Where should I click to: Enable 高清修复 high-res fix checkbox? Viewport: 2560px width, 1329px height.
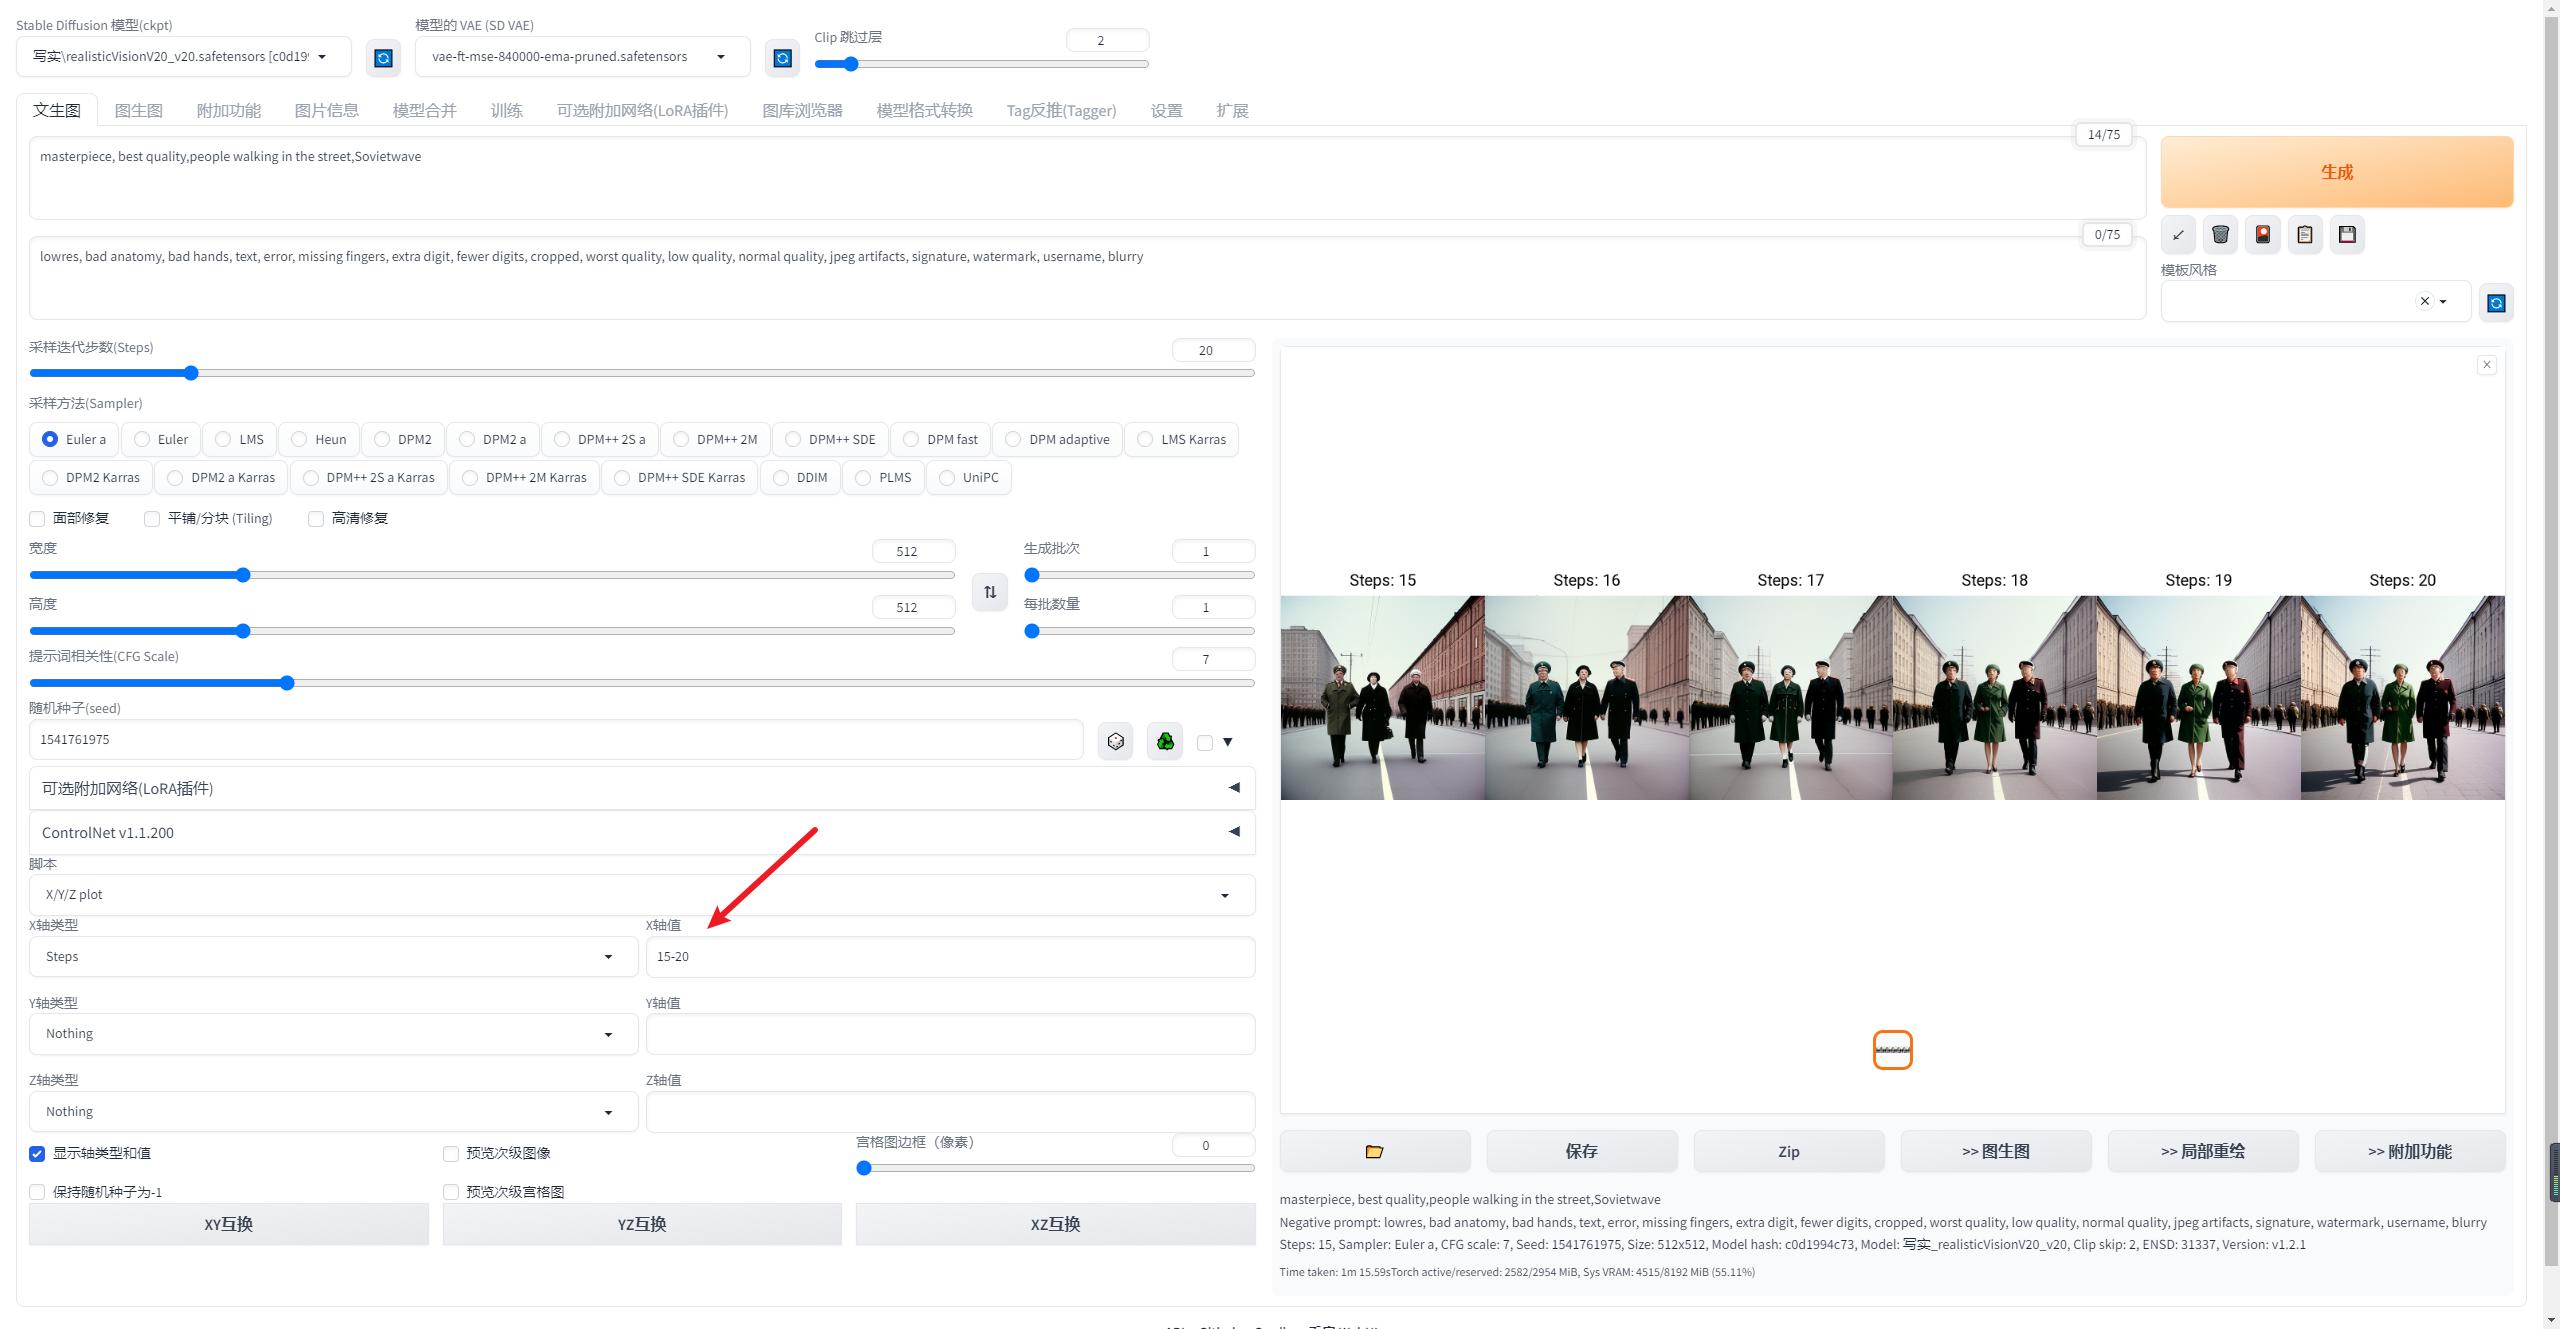(x=315, y=518)
